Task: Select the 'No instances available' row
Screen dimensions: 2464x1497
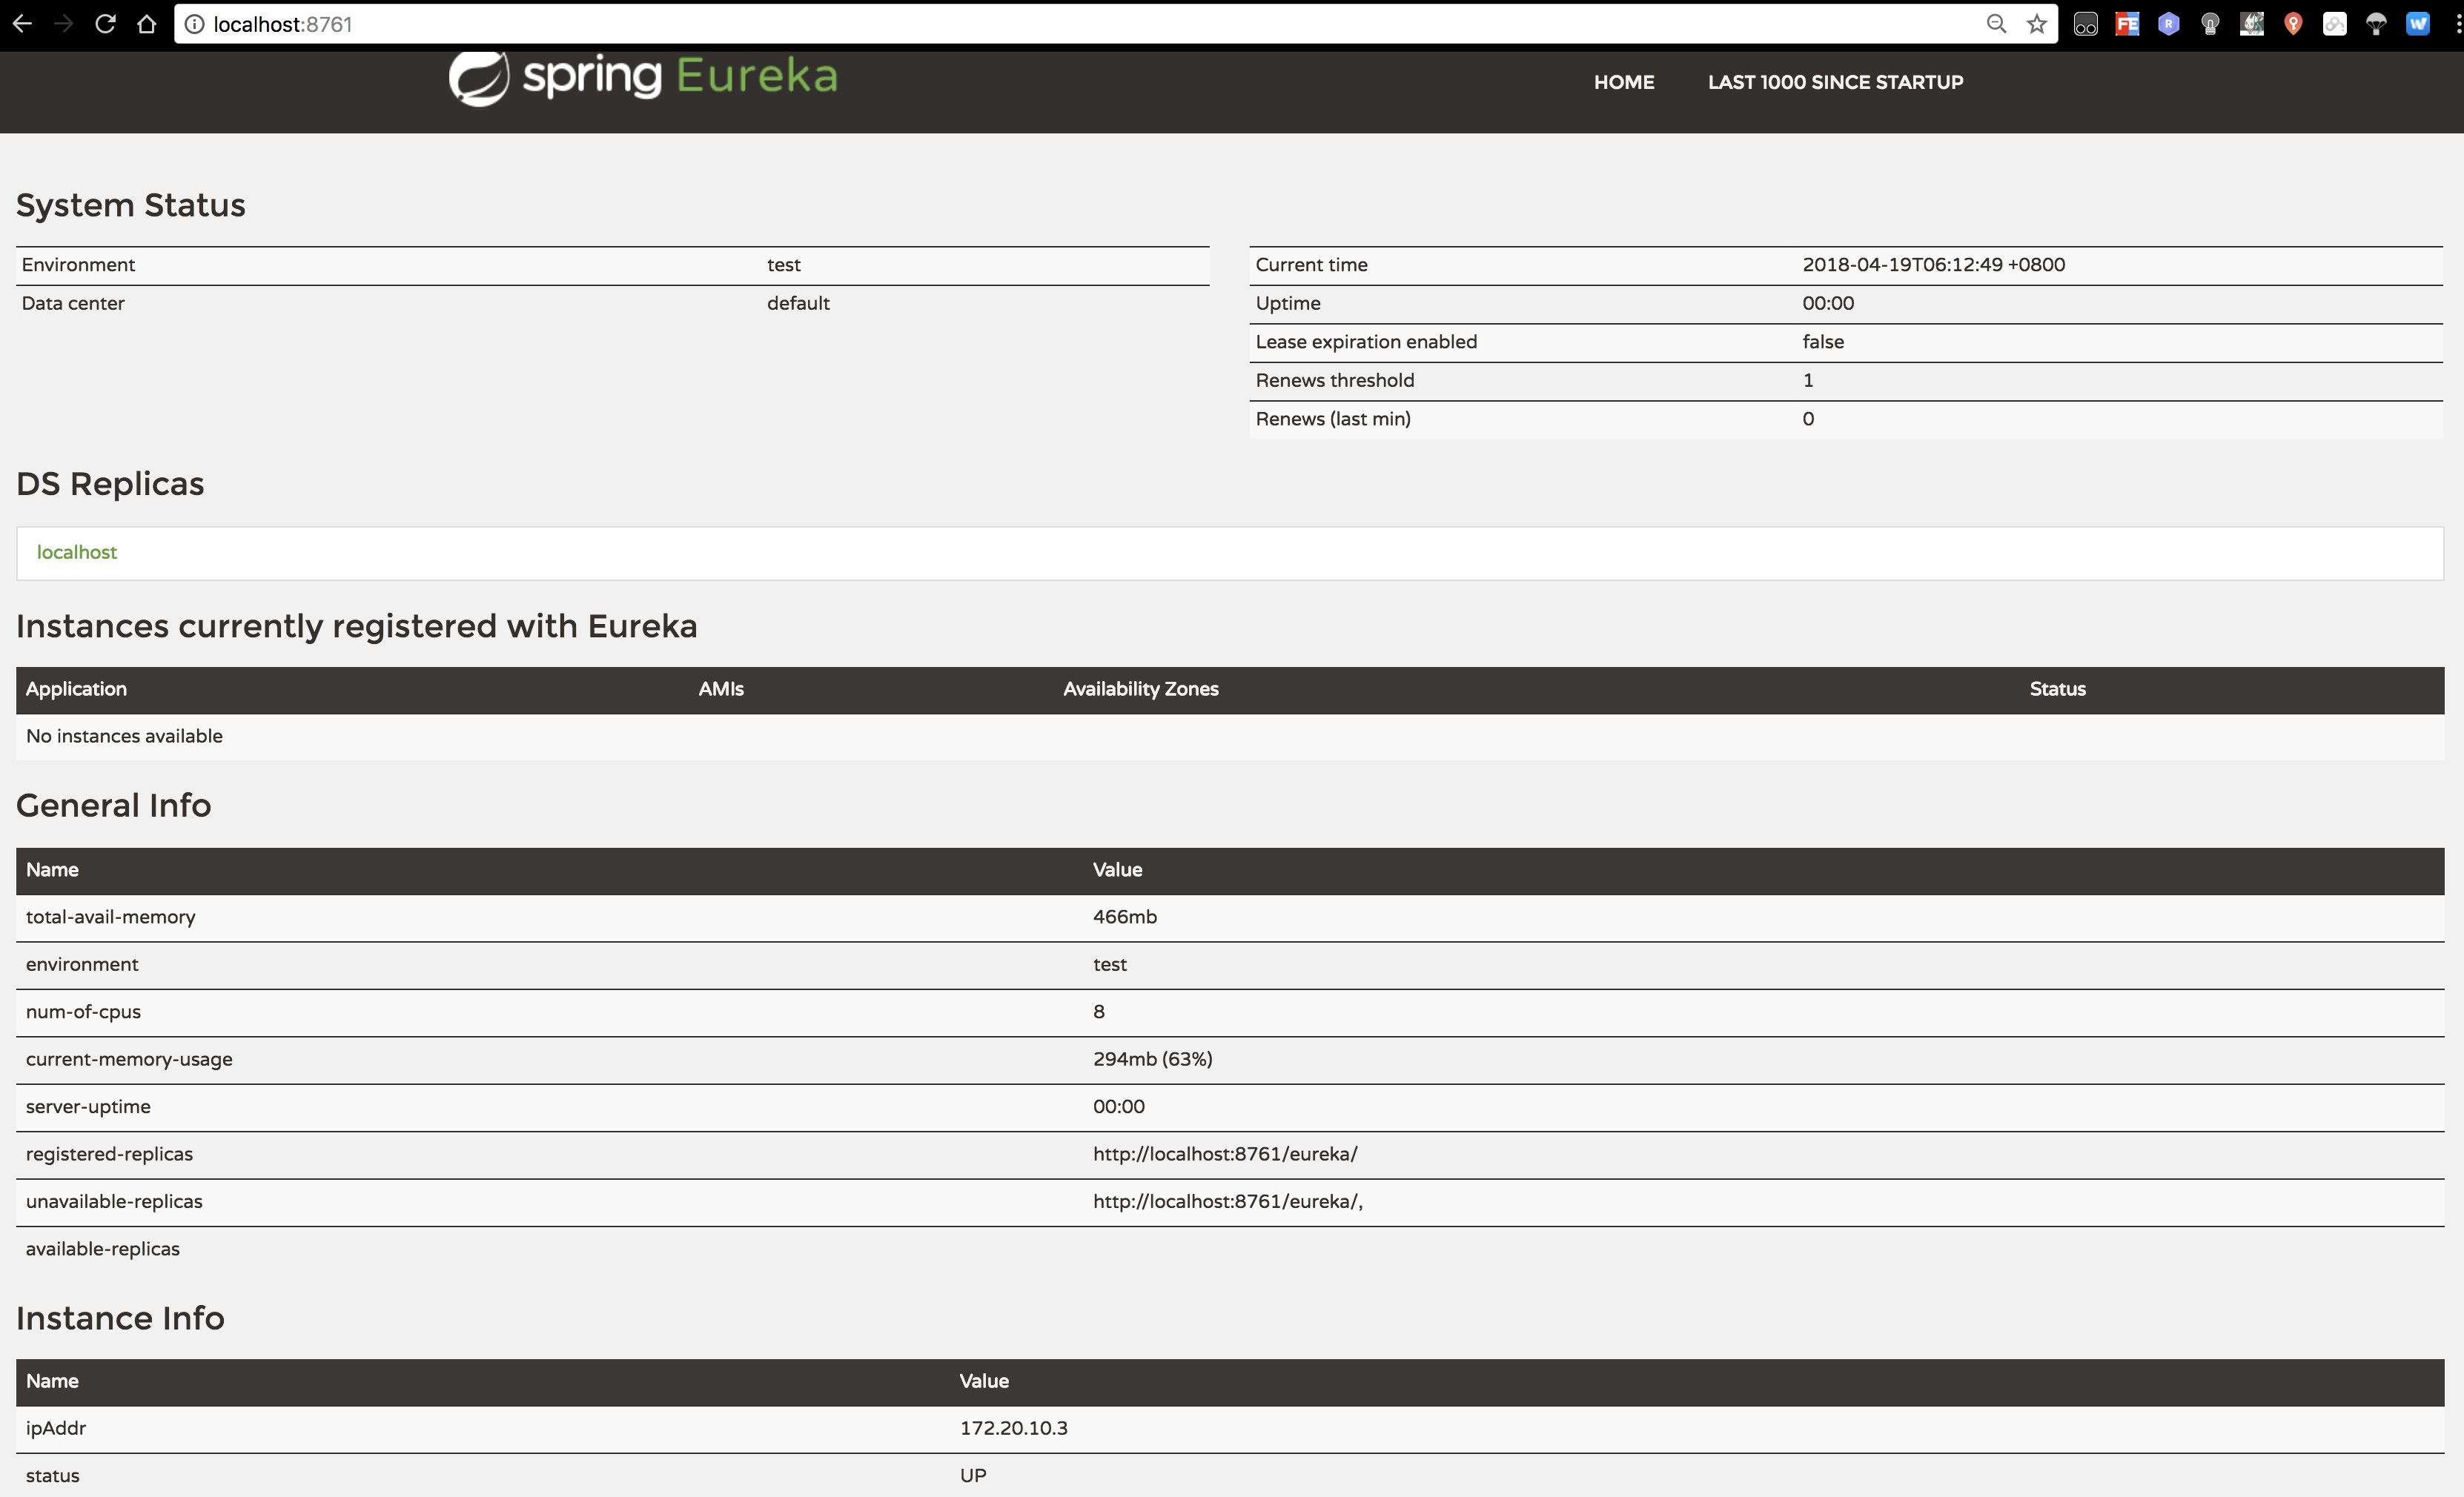Action: pos(1230,737)
